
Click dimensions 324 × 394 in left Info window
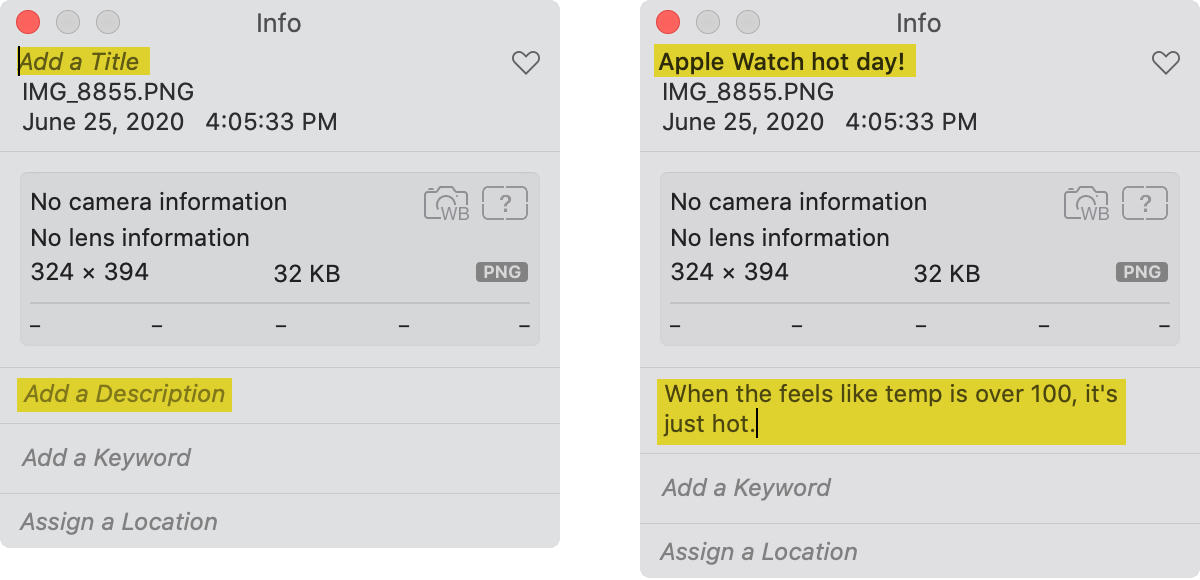tap(90, 272)
